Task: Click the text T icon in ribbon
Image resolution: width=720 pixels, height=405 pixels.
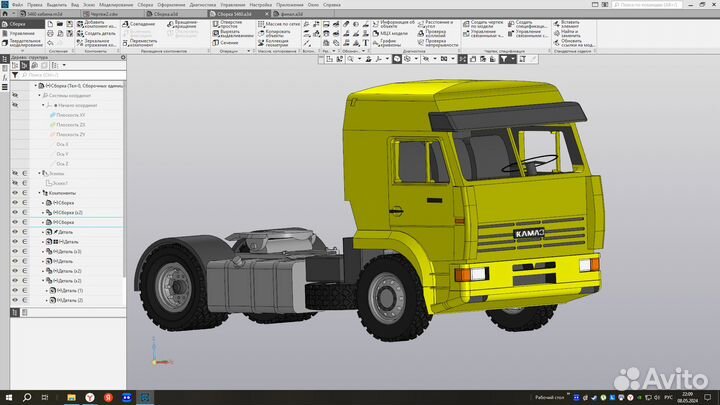Action: pyautogui.click(x=366, y=43)
